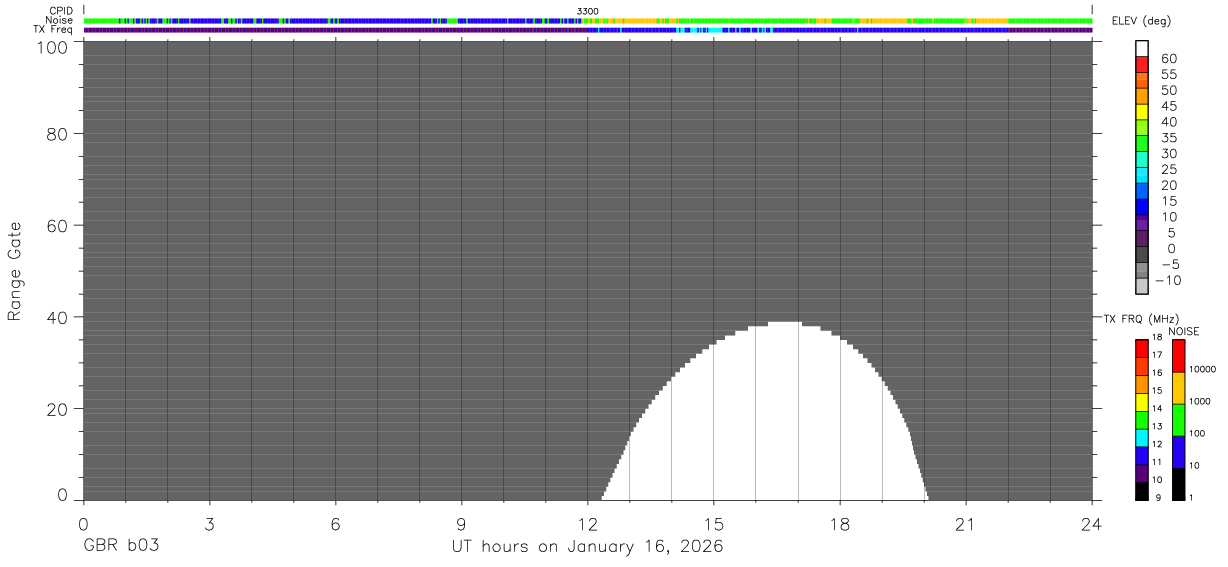Screen dimensions: 1228x567
Task: Click the x-axis tick label '3'
Action: (x=209, y=523)
